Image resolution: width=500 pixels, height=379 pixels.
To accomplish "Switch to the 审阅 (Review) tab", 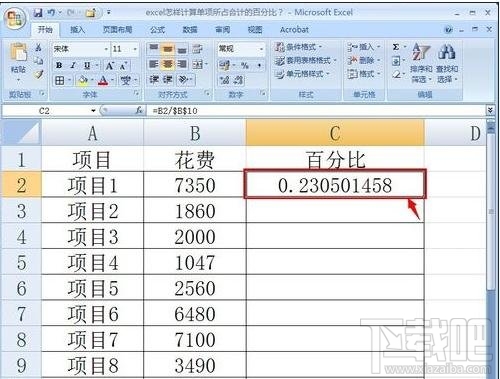I will [x=223, y=30].
